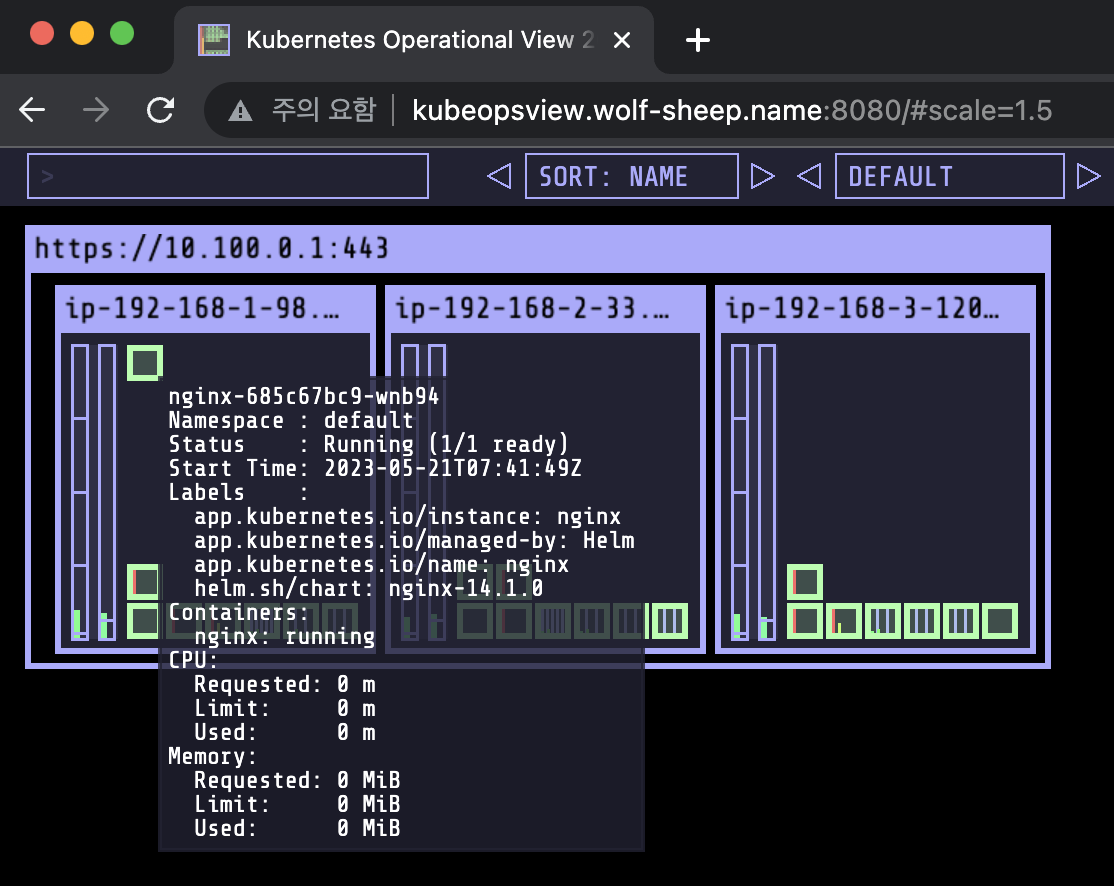Click left arrow before SORT: NAME
Screen dimensions: 1114x886
click(499, 176)
